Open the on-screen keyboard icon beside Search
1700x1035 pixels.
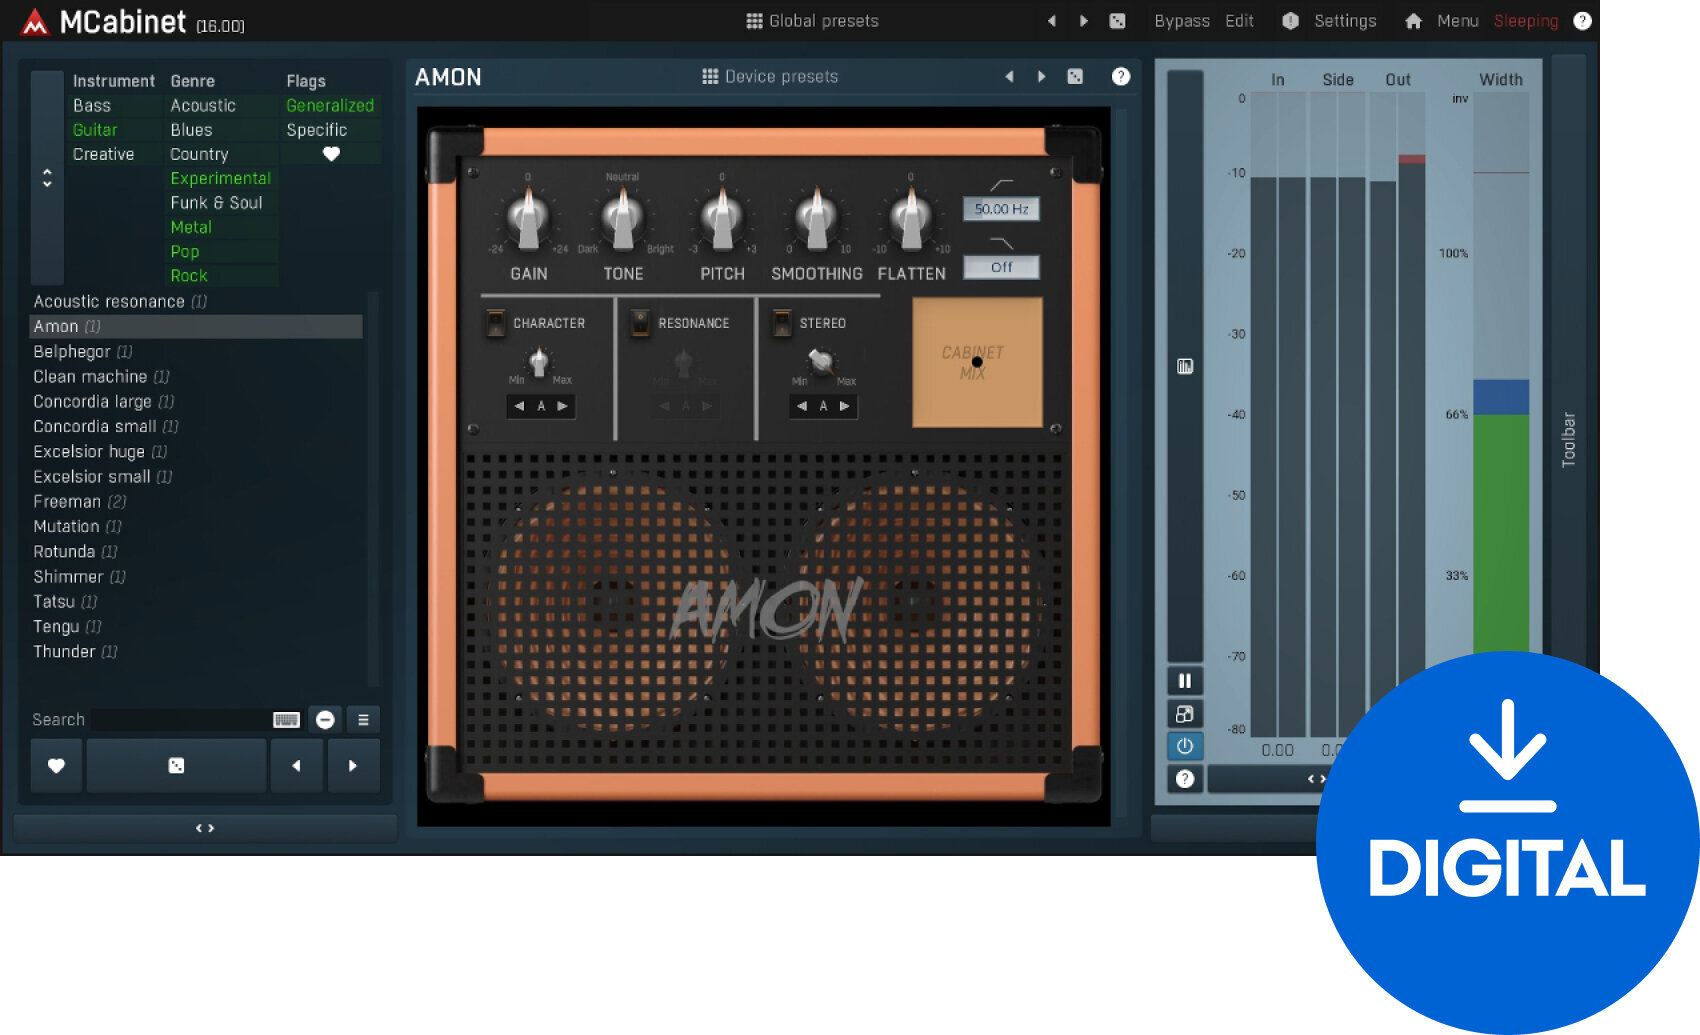tap(285, 719)
